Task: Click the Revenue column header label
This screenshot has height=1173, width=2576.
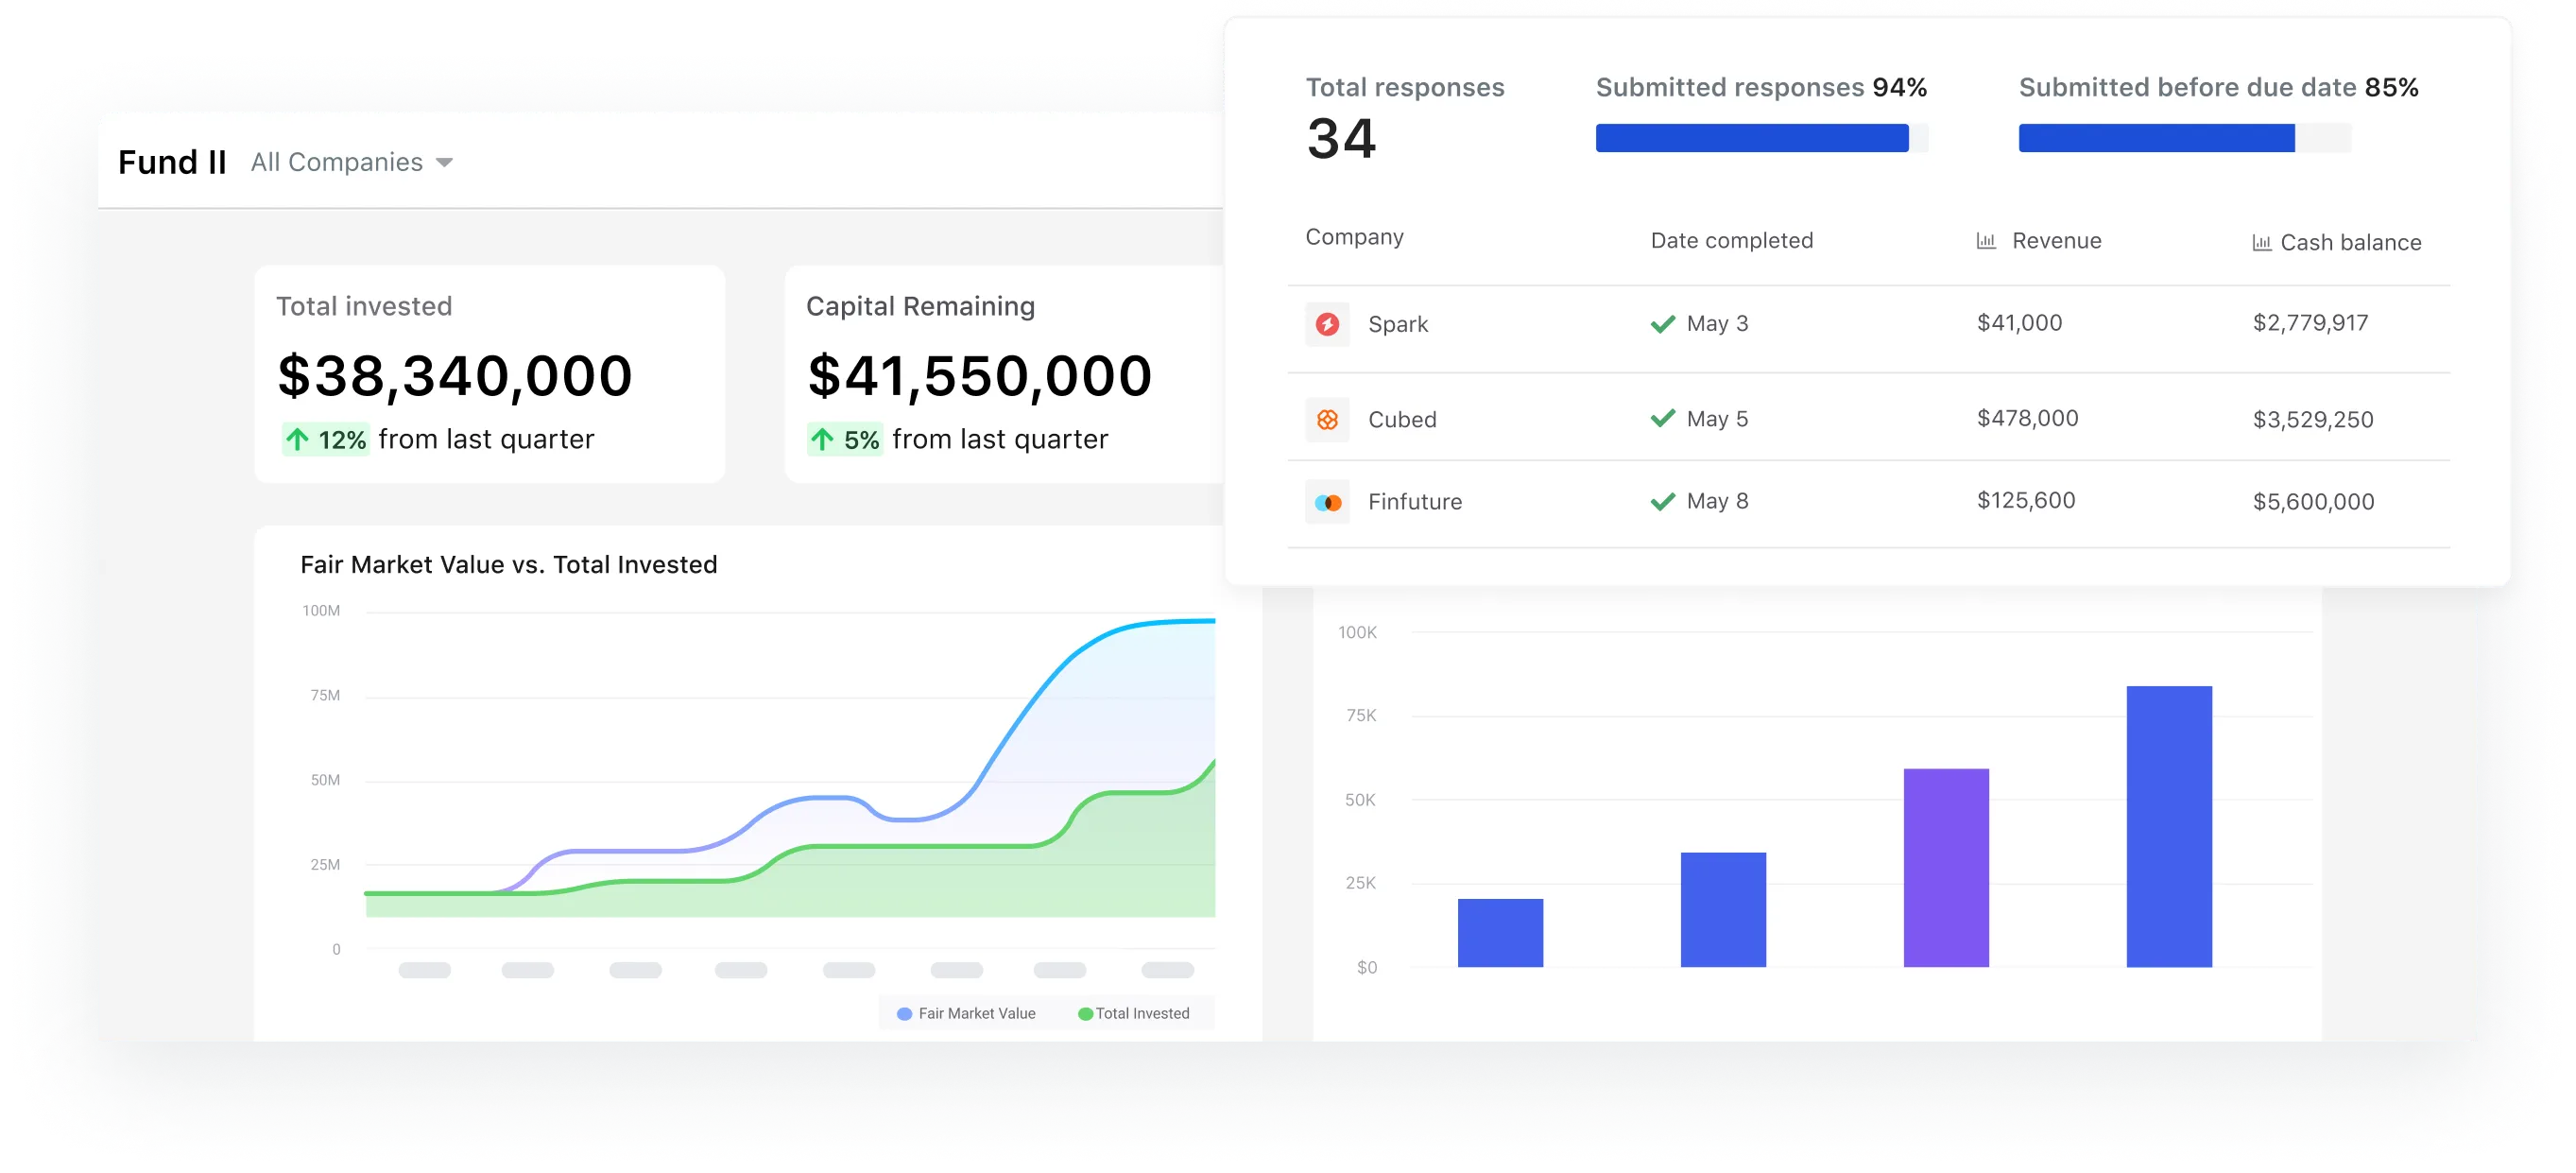Action: 2056,241
